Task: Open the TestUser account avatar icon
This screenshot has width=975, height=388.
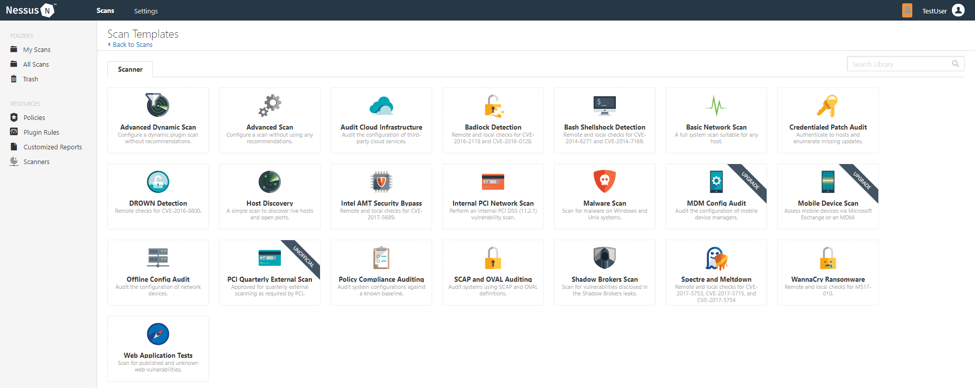Action: tap(958, 11)
